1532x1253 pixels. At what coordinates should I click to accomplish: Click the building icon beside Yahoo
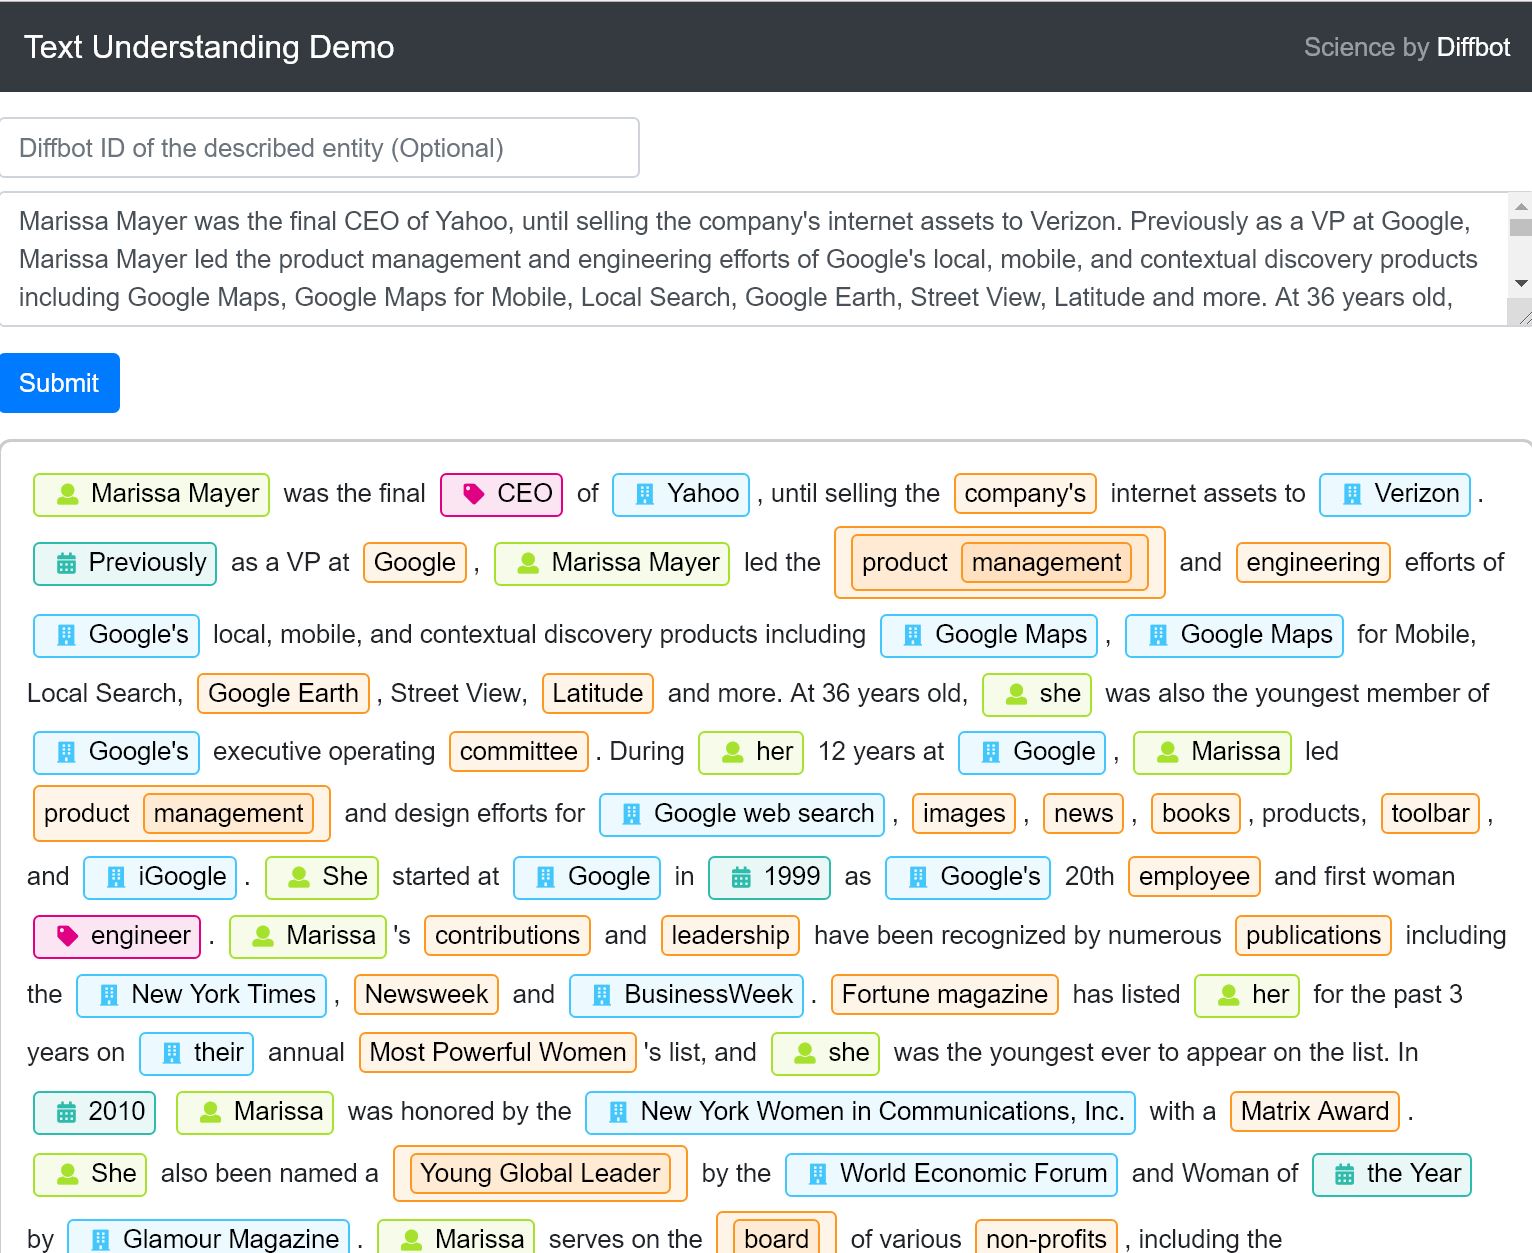coord(645,494)
